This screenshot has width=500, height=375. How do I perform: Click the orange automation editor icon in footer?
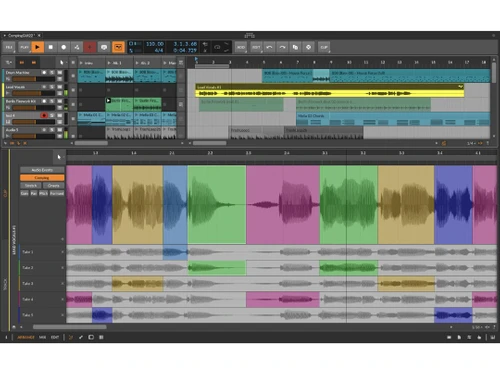coord(71,337)
